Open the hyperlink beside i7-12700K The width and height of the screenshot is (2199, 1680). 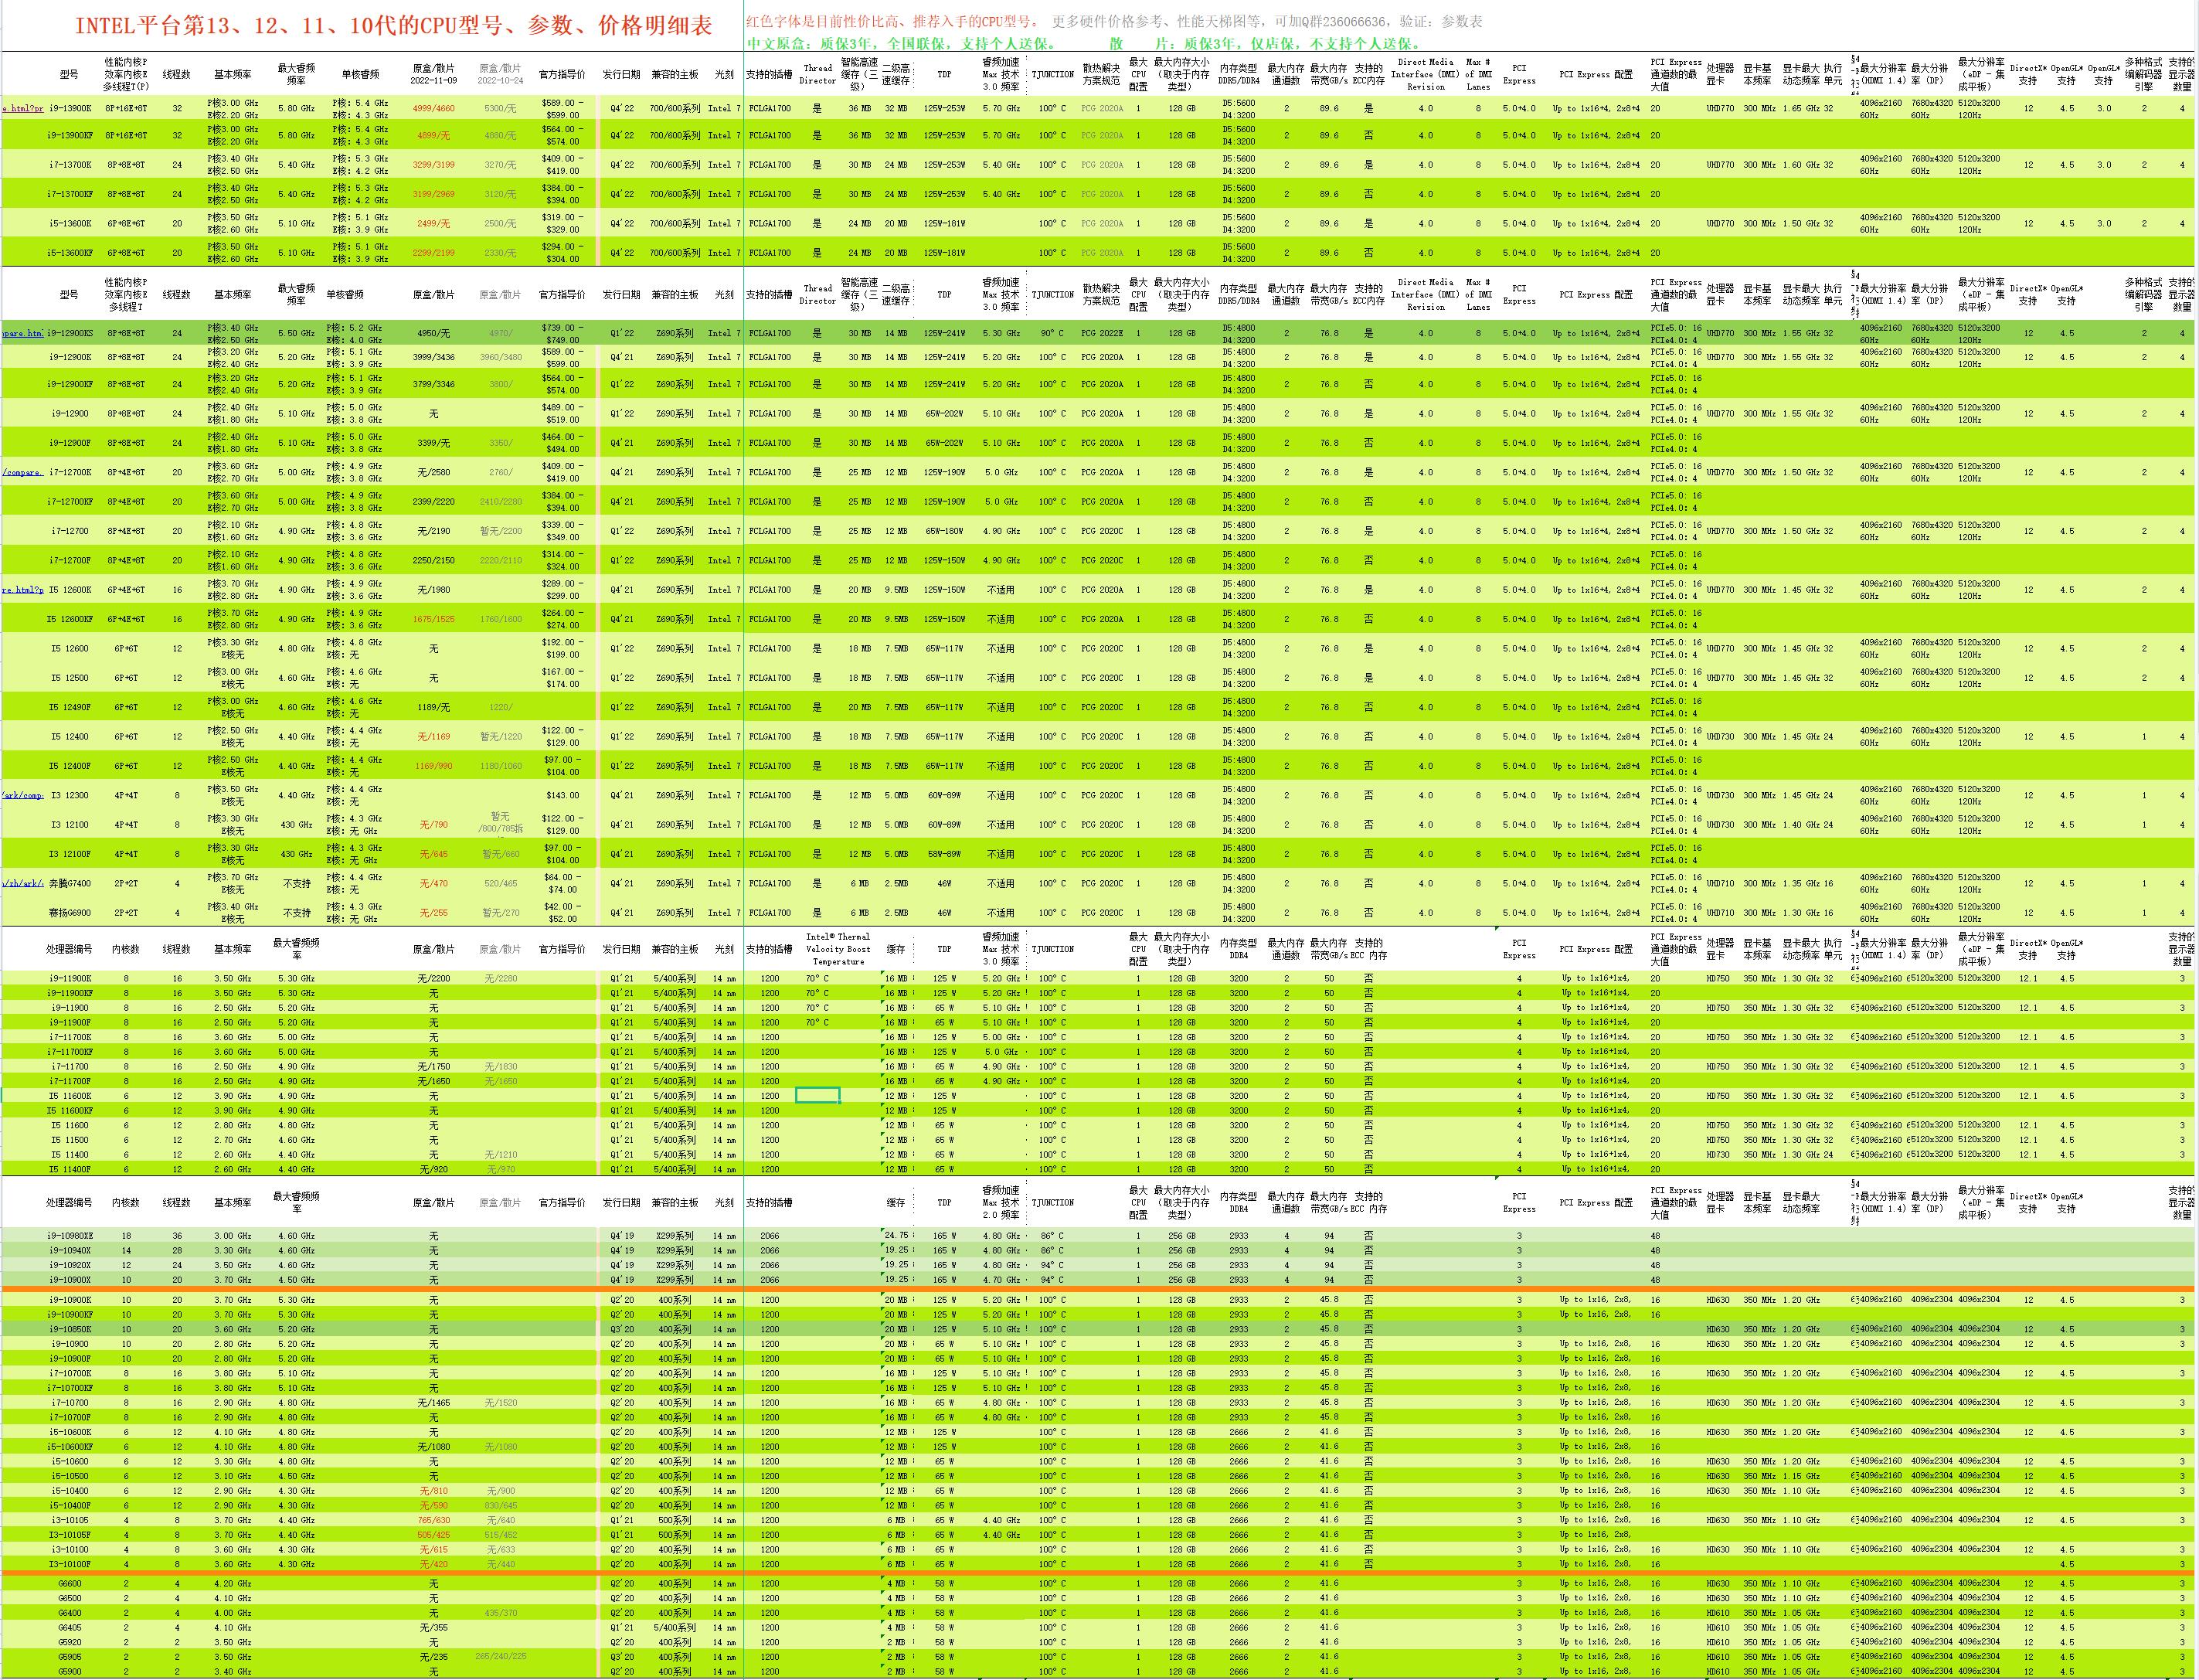coord(22,472)
